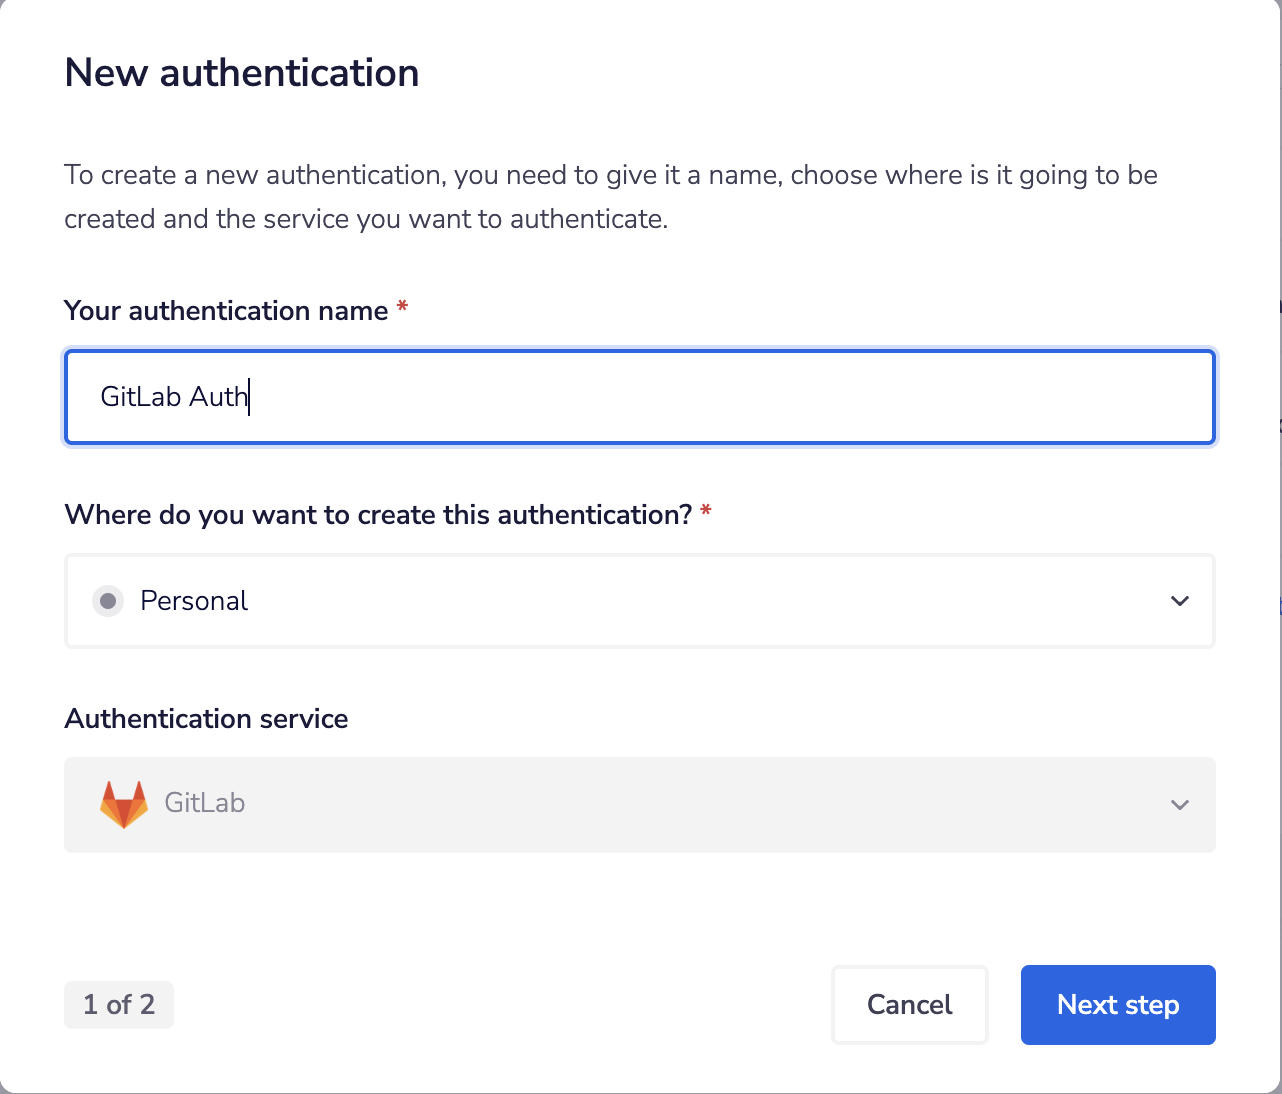Open the workspace chevron on the Personal selector
1282x1094 pixels.
pos(1180,601)
